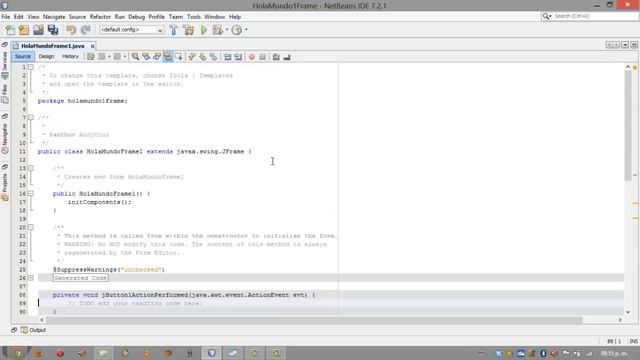Click Clean and Build Project icon

pos(189,30)
